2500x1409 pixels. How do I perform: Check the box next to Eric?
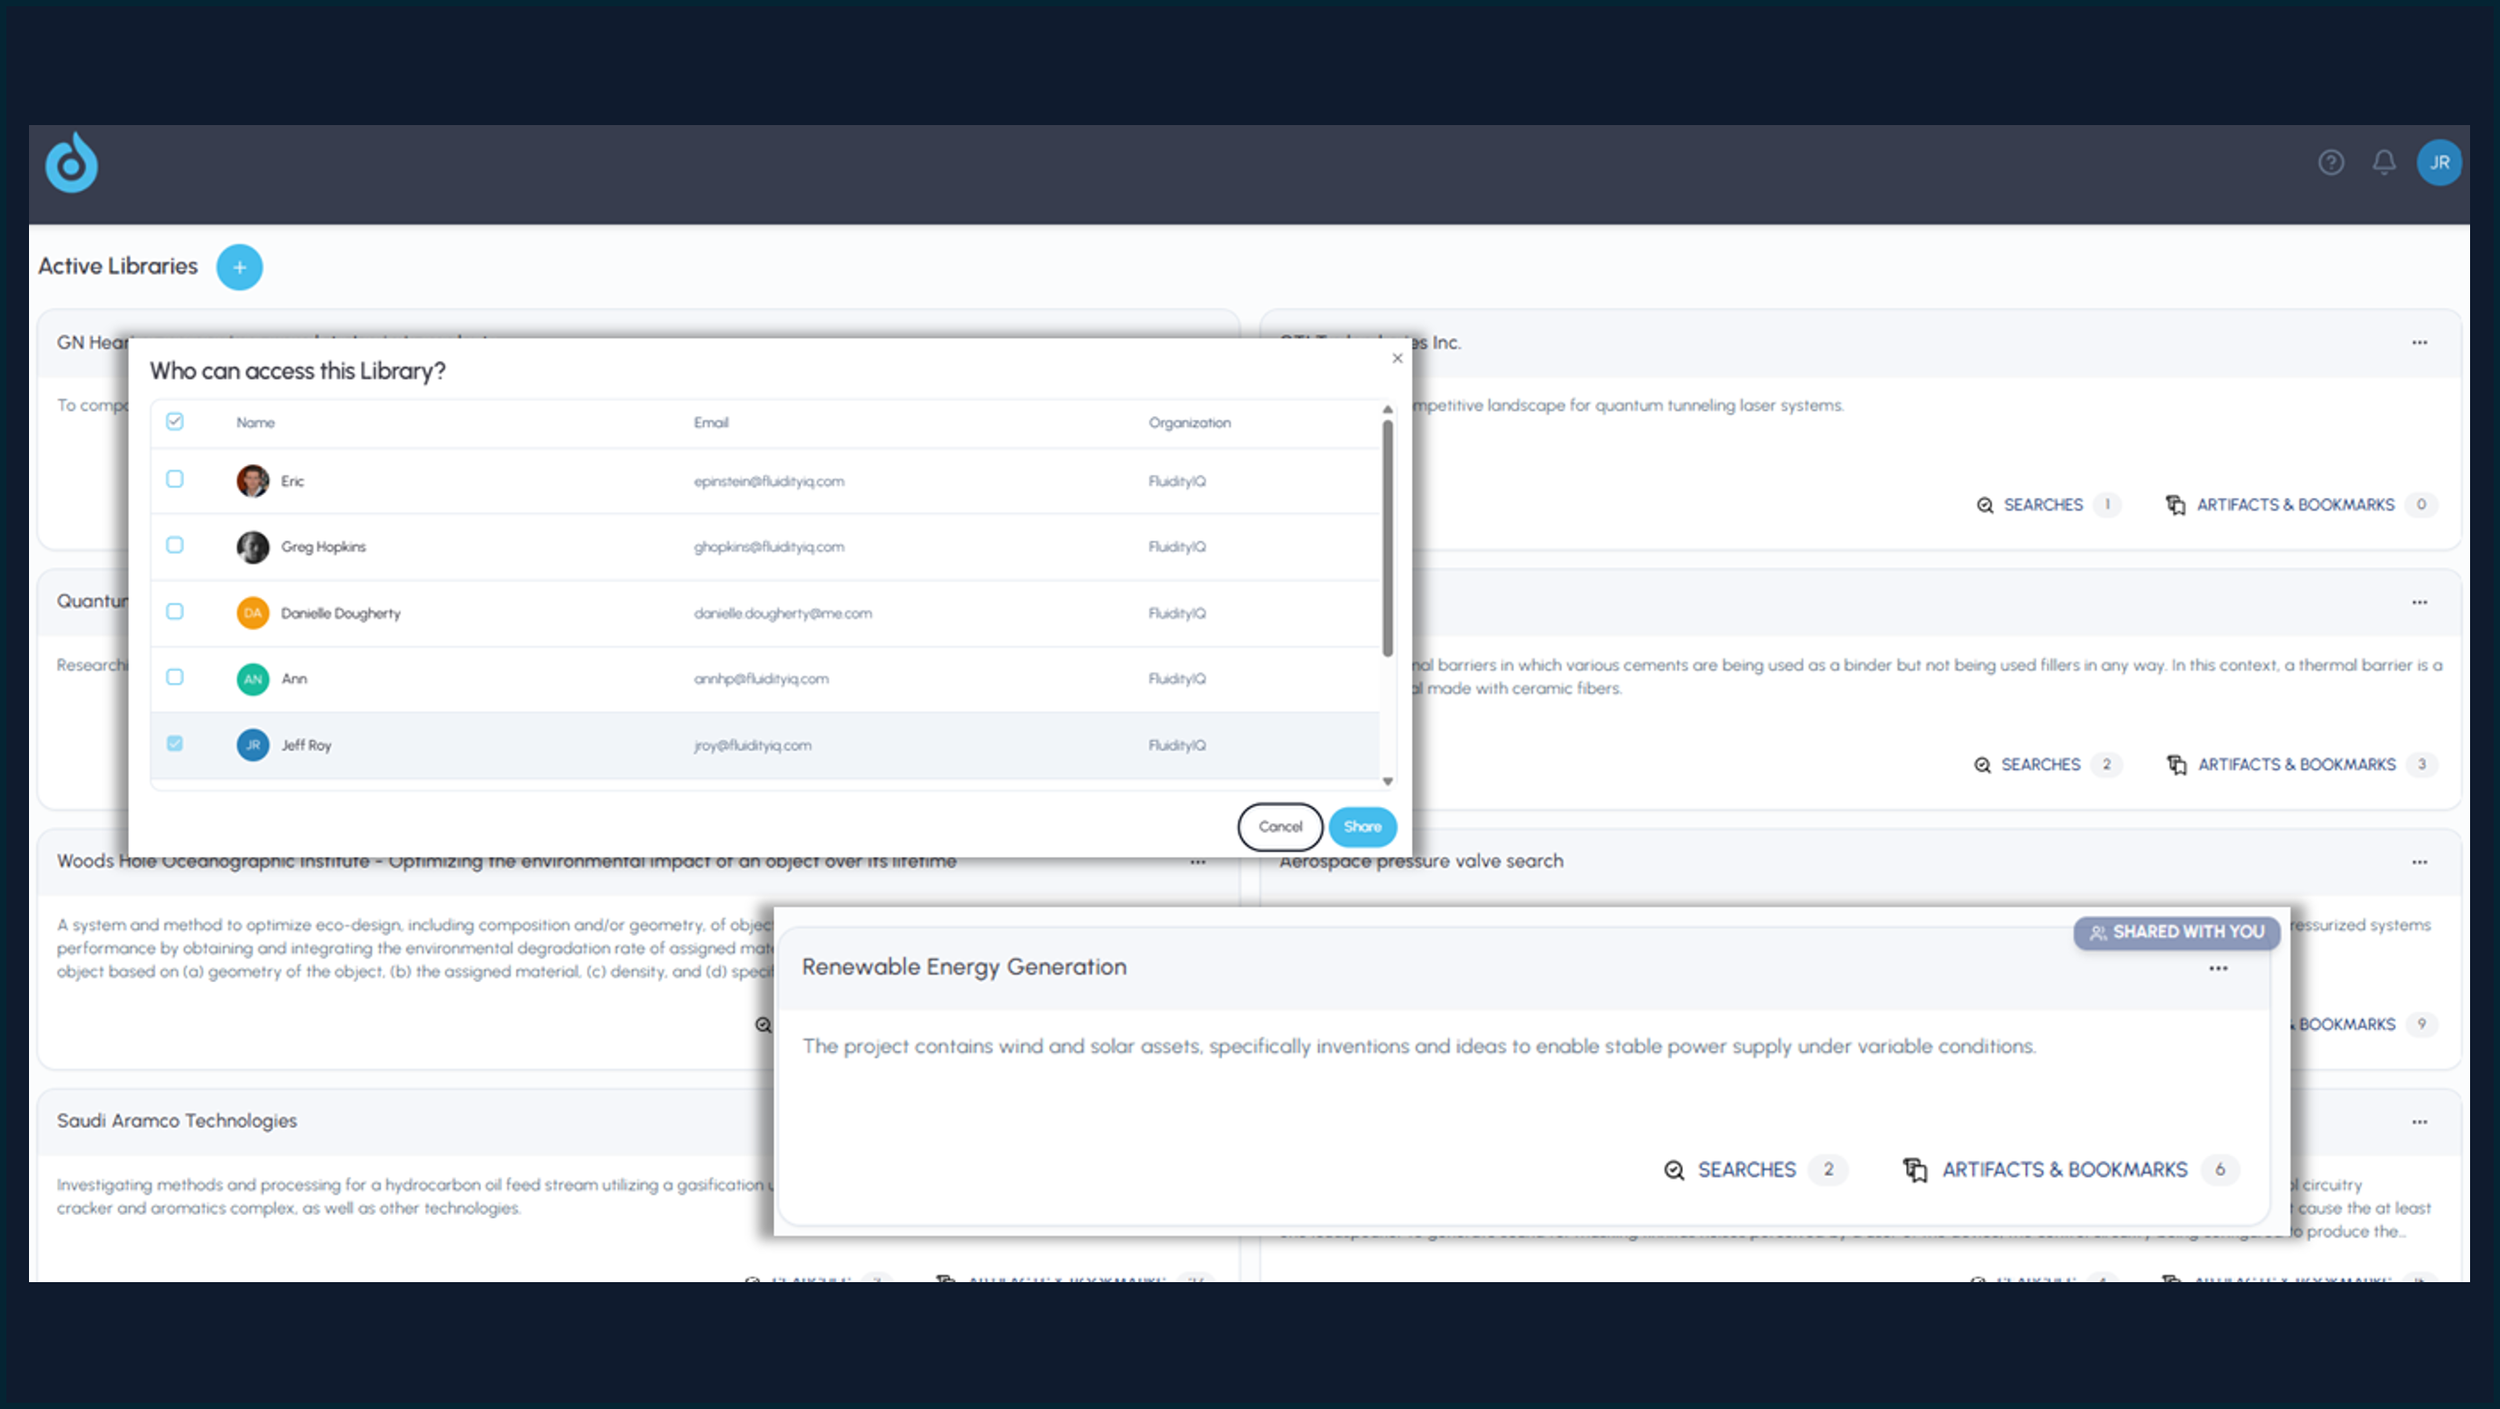tap(175, 479)
